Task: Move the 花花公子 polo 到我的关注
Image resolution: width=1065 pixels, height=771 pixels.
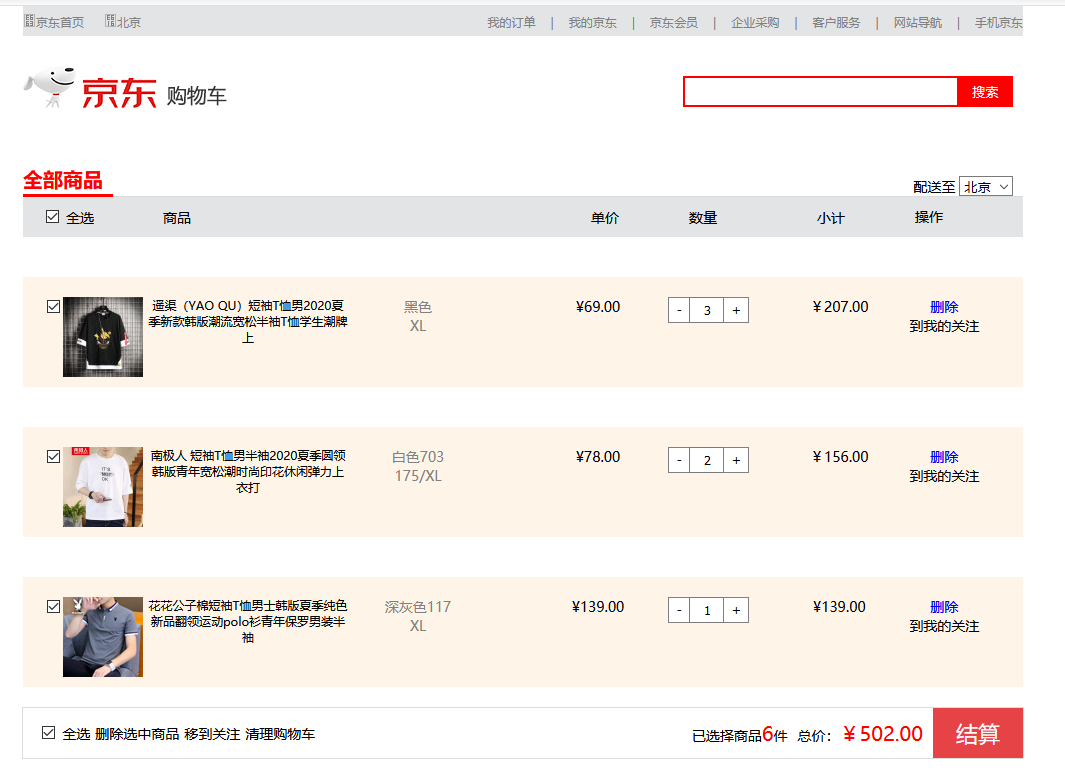Action: tap(944, 627)
